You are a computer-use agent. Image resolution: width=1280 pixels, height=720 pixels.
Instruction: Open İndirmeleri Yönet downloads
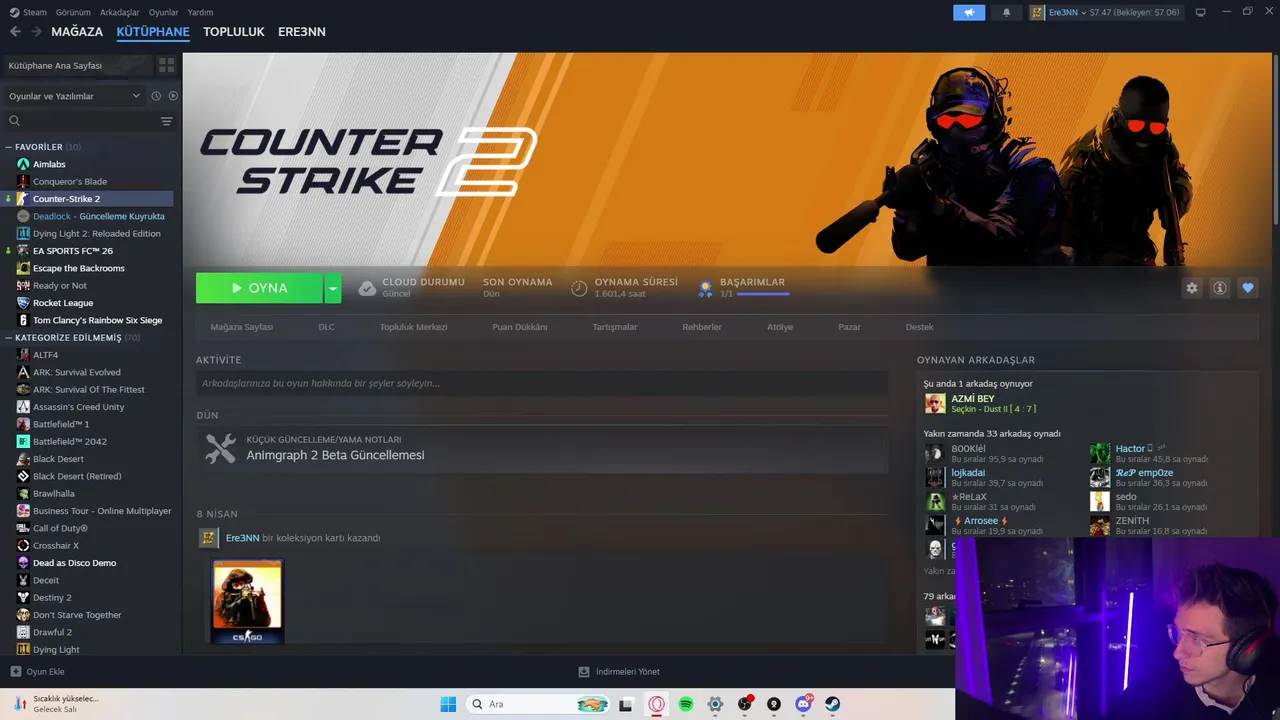click(x=619, y=672)
